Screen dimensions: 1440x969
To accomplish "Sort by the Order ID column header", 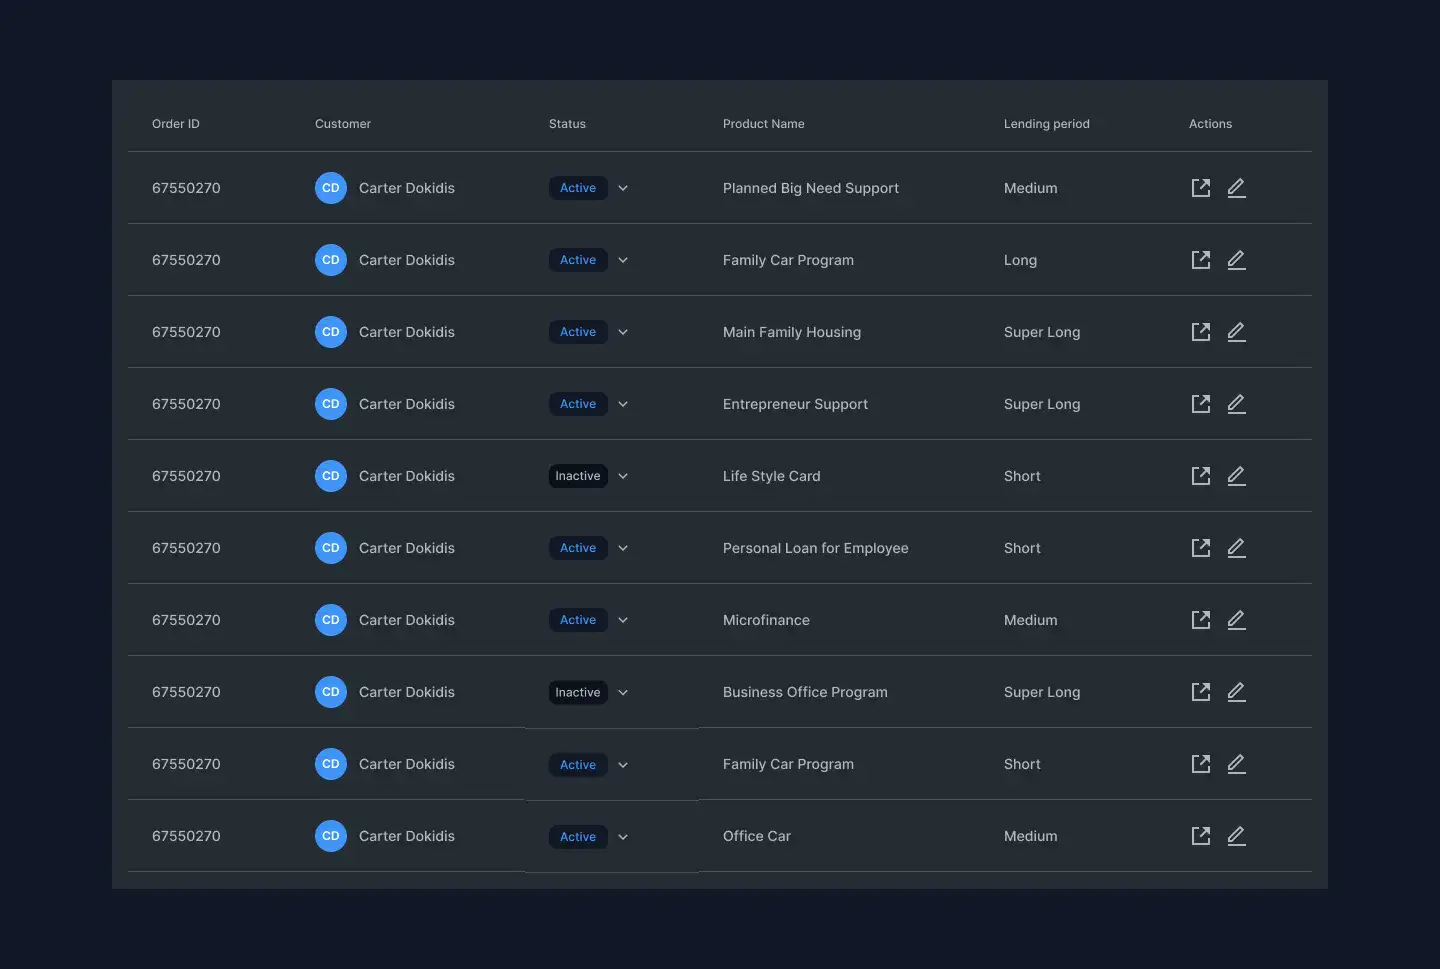I will pyautogui.click(x=176, y=124).
